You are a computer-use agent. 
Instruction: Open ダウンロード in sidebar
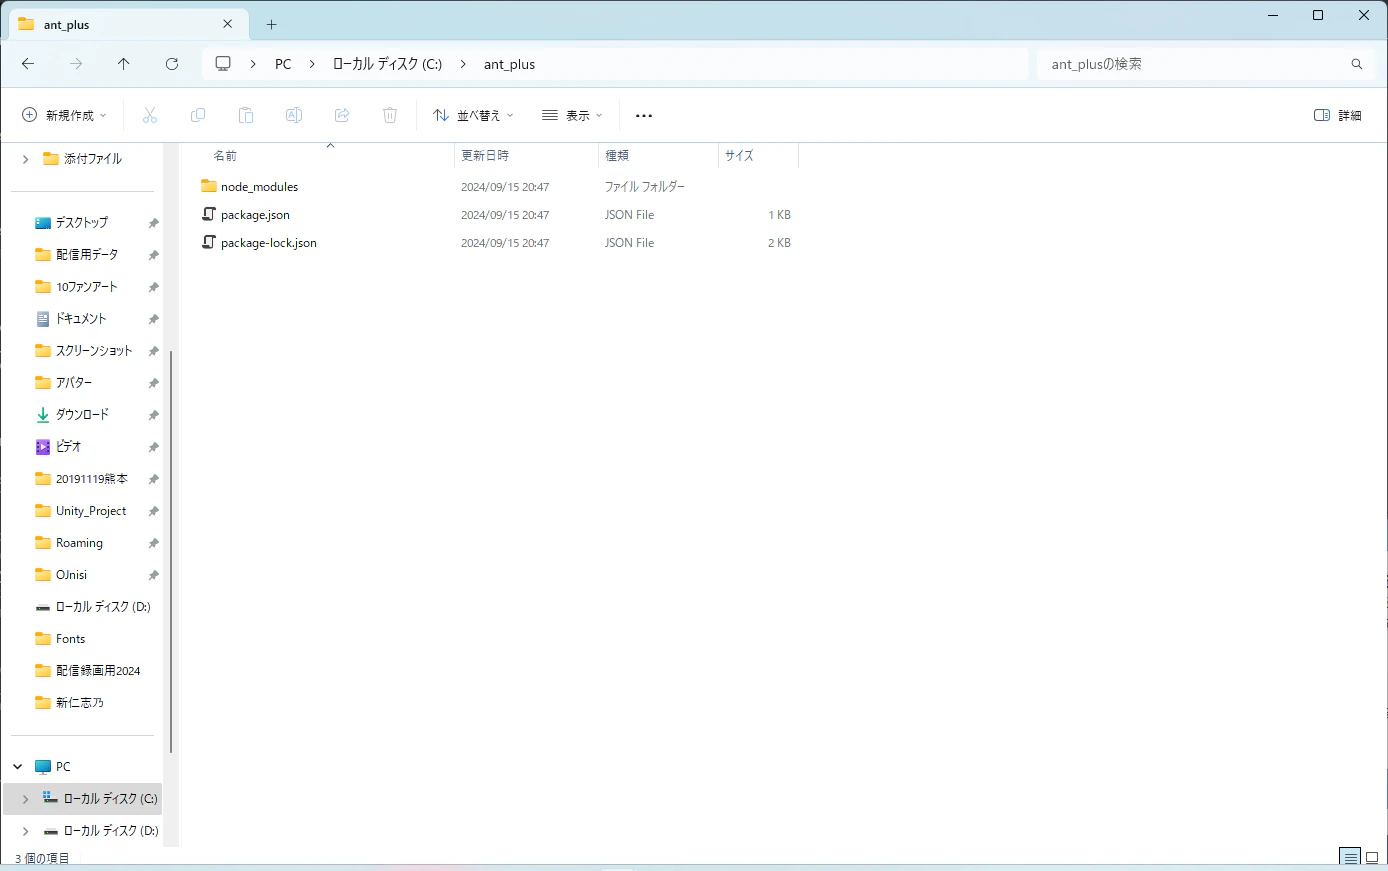coord(83,415)
